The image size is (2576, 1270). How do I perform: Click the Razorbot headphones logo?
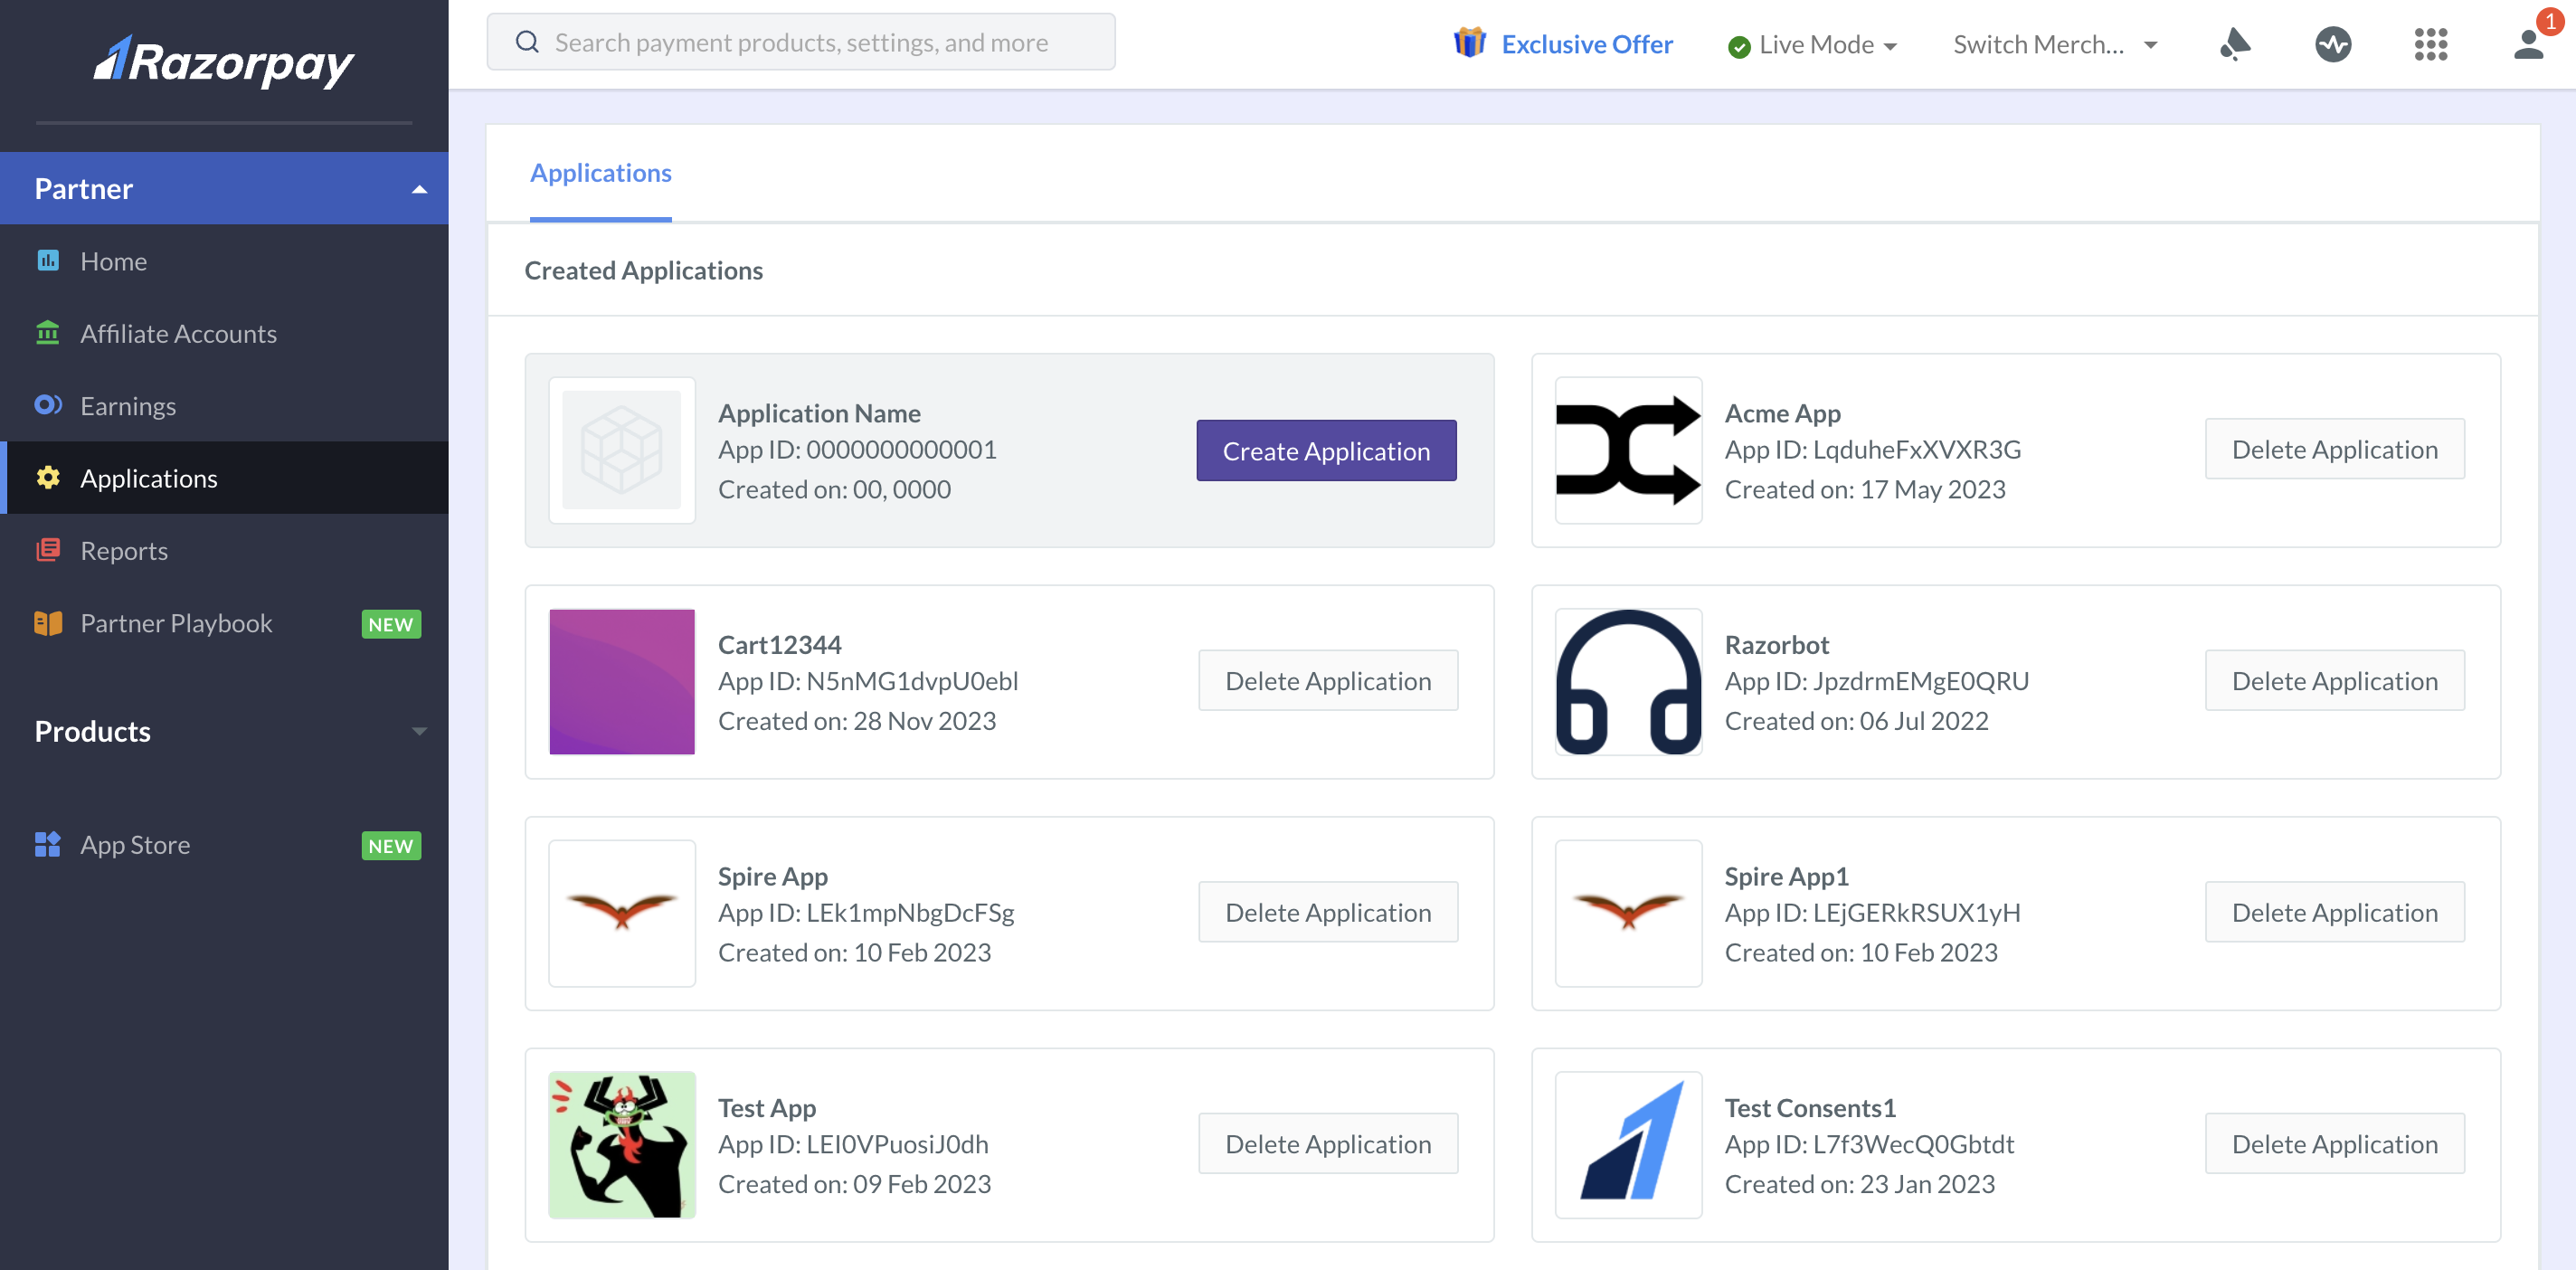pos(1628,681)
